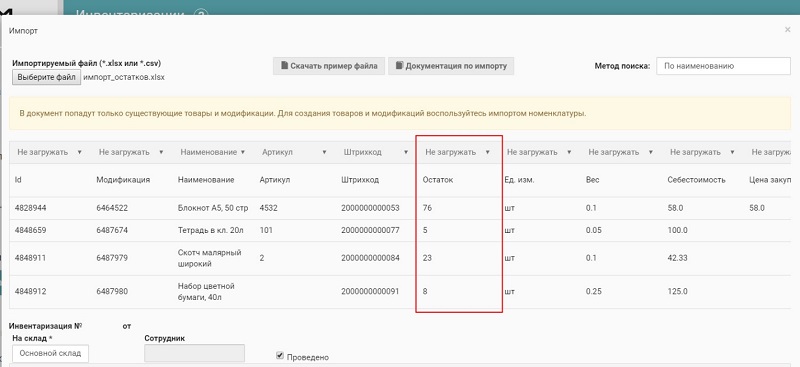800x367 pixels.
Task: Click barcode 2000000000084
Action: [x=370, y=258]
